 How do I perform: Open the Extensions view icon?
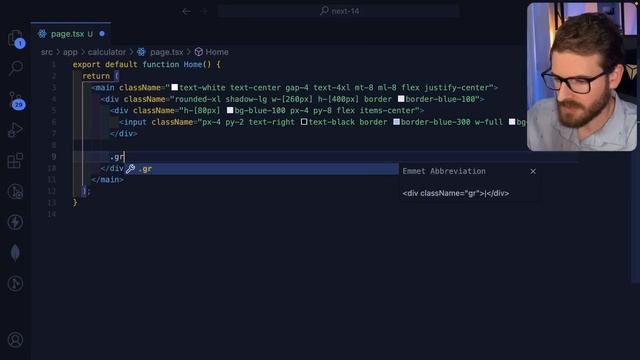coord(16,161)
